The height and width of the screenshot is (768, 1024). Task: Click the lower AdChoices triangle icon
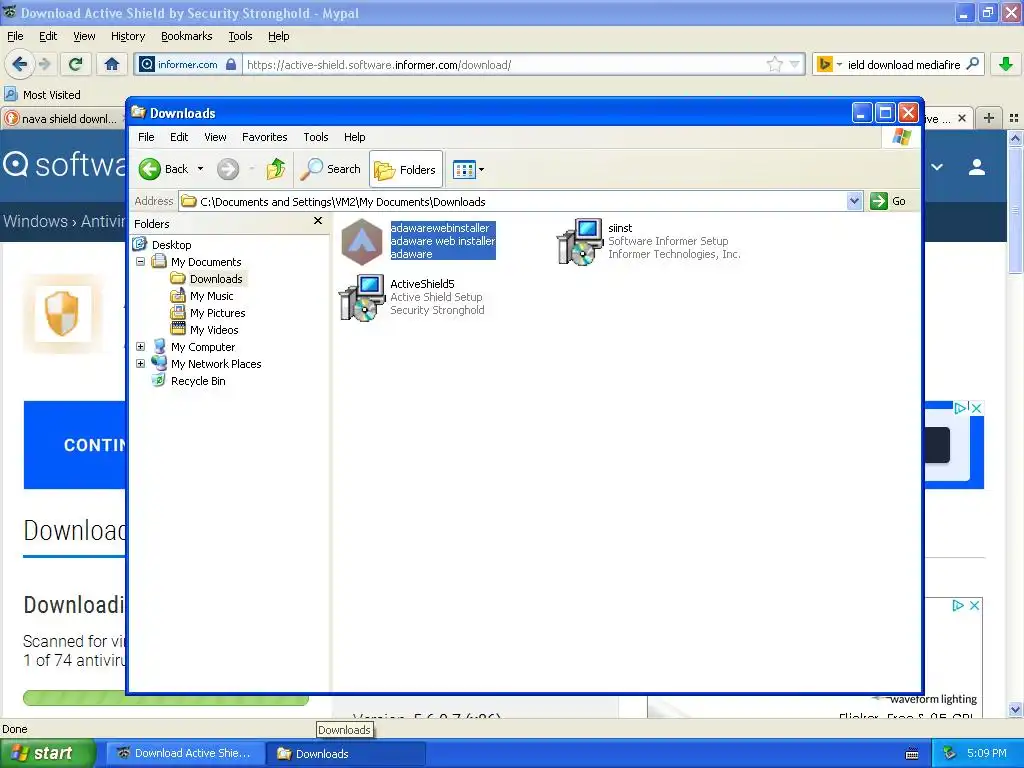[x=958, y=605]
